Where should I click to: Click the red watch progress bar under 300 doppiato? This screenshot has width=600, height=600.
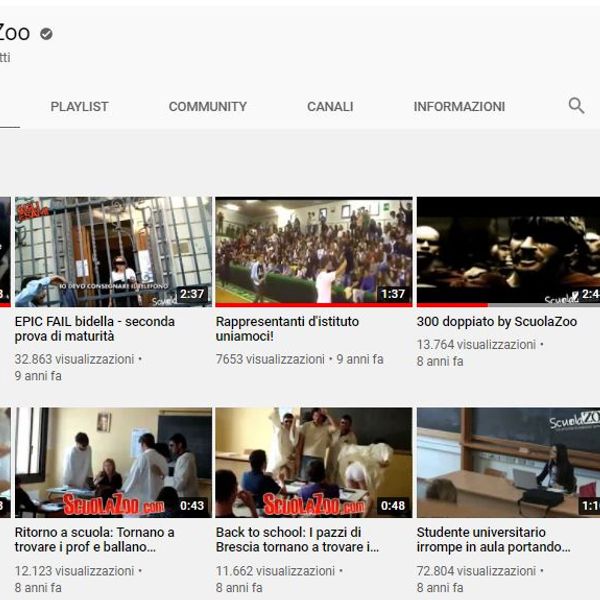coord(452,305)
